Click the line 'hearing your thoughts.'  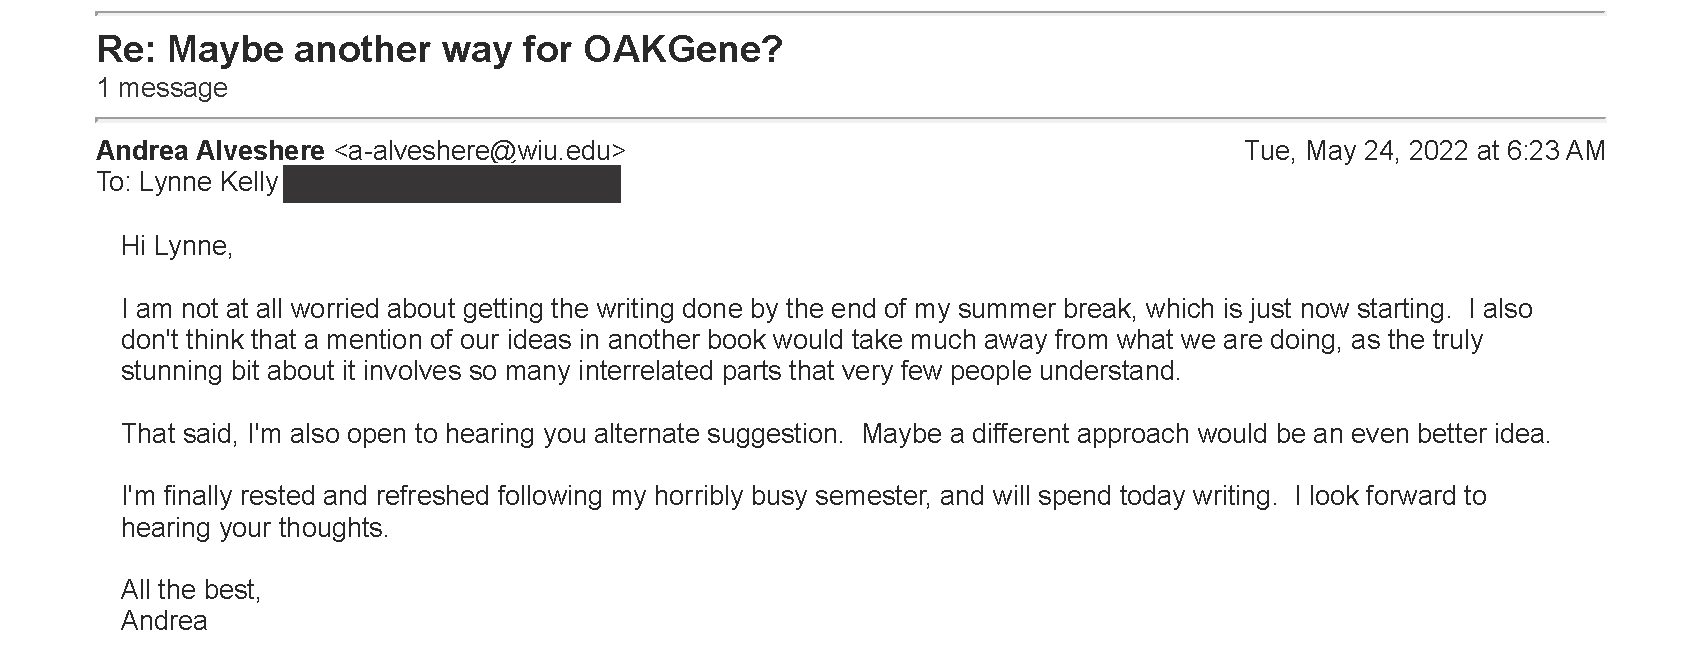(255, 528)
